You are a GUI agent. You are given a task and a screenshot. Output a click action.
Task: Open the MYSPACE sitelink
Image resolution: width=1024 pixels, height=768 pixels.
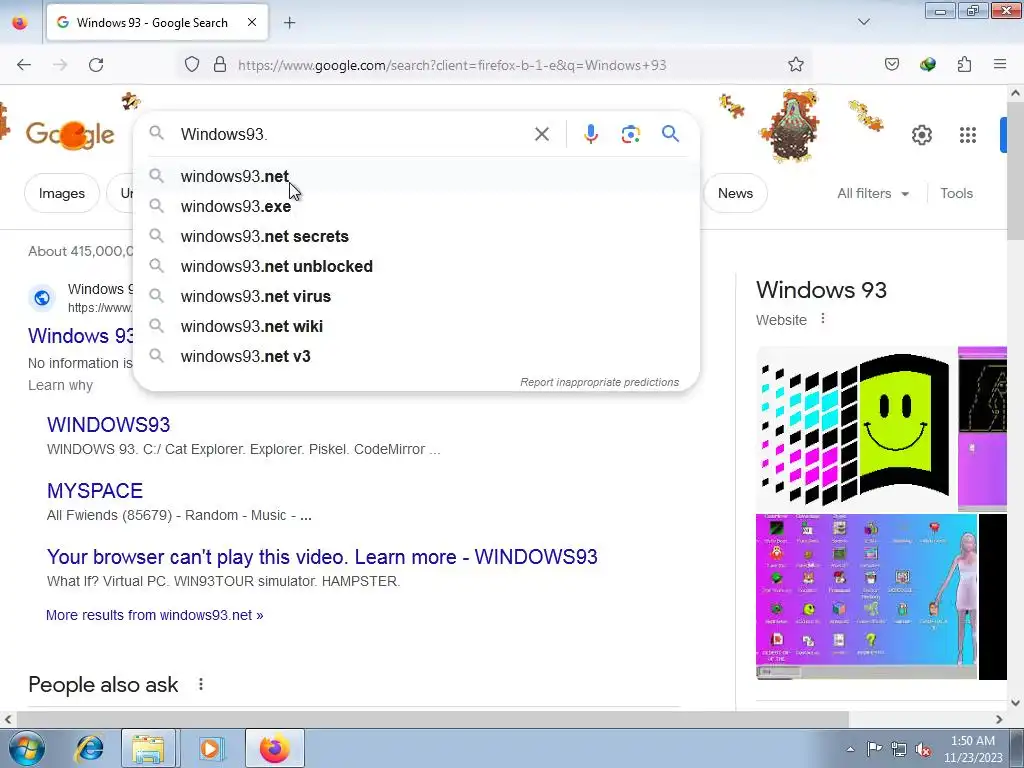95,491
